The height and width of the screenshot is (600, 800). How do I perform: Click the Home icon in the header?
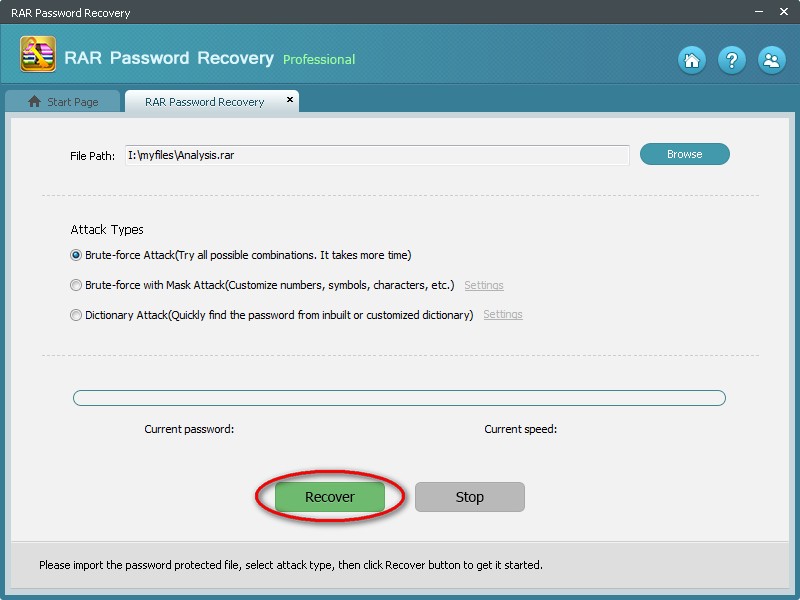692,60
